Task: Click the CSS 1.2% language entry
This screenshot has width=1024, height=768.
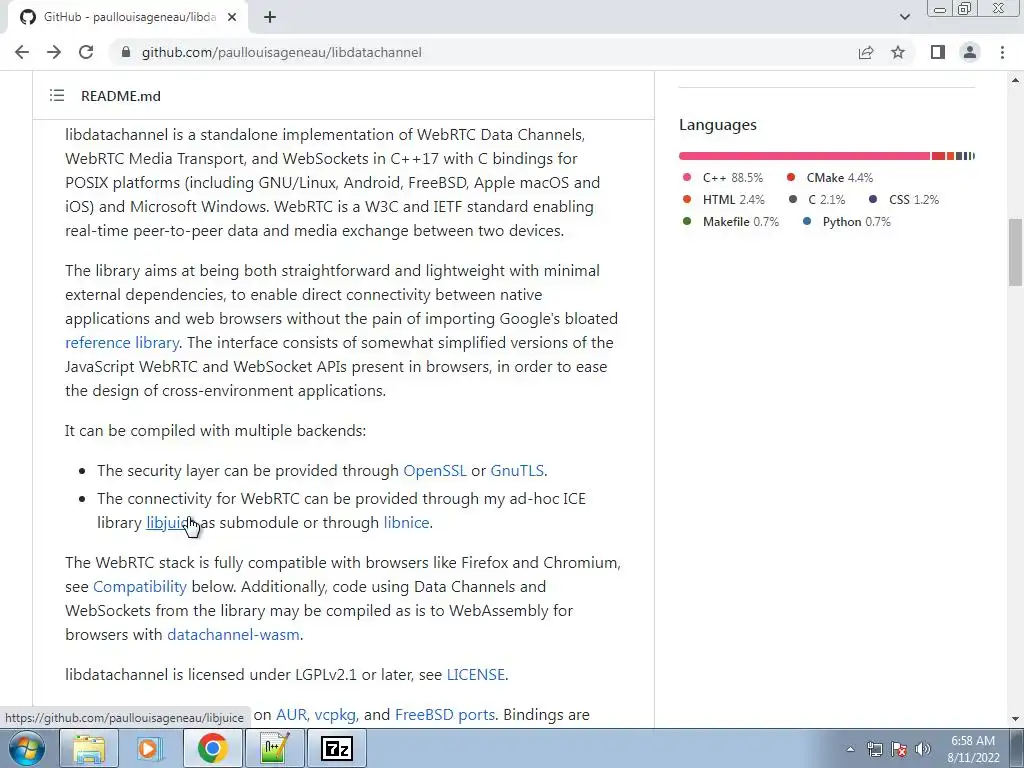Action: click(x=904, y=200)
